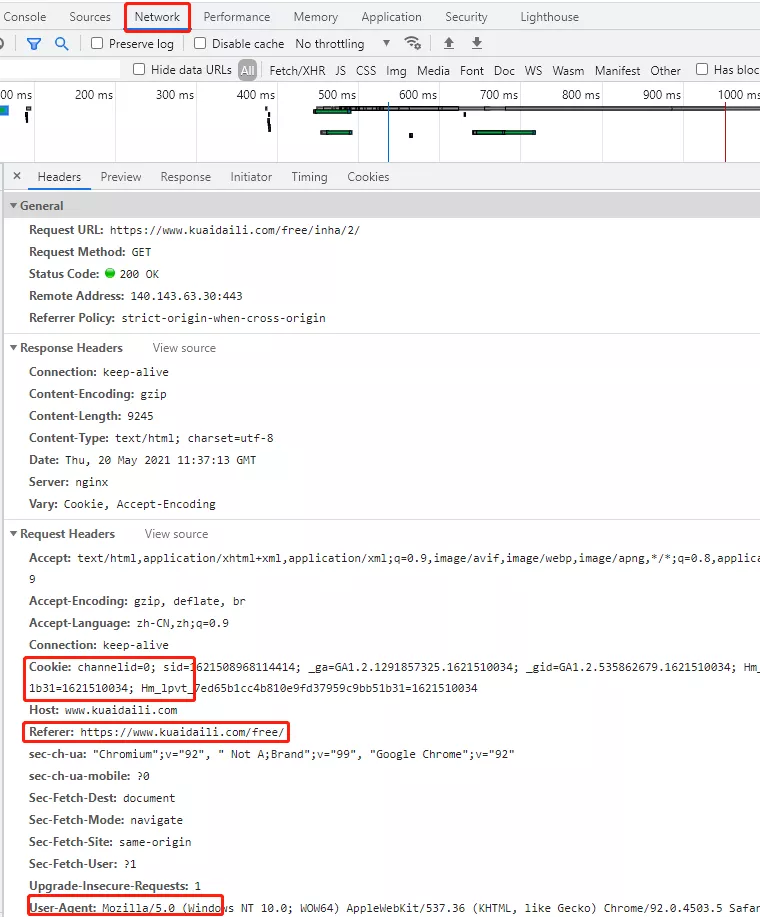Image resolution: width=760 pixels, height=917 pixels.
Task: Select the Cookies sub-tab
Action: pos(368,177)
